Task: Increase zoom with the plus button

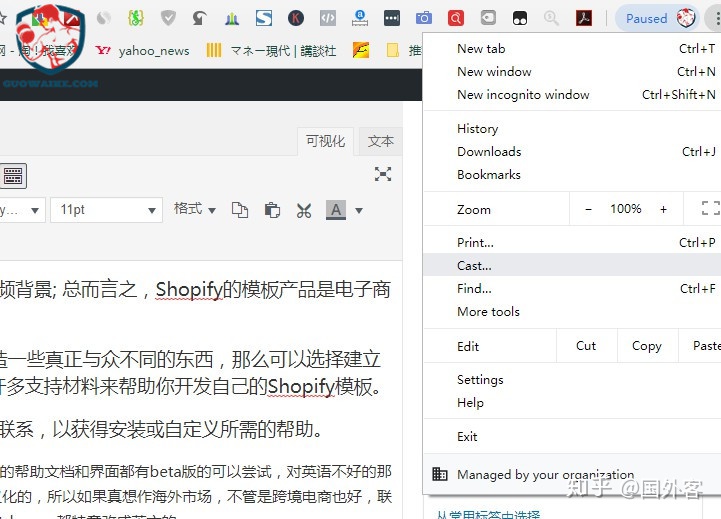Action: pyautogui.click(x=663, y=209)
